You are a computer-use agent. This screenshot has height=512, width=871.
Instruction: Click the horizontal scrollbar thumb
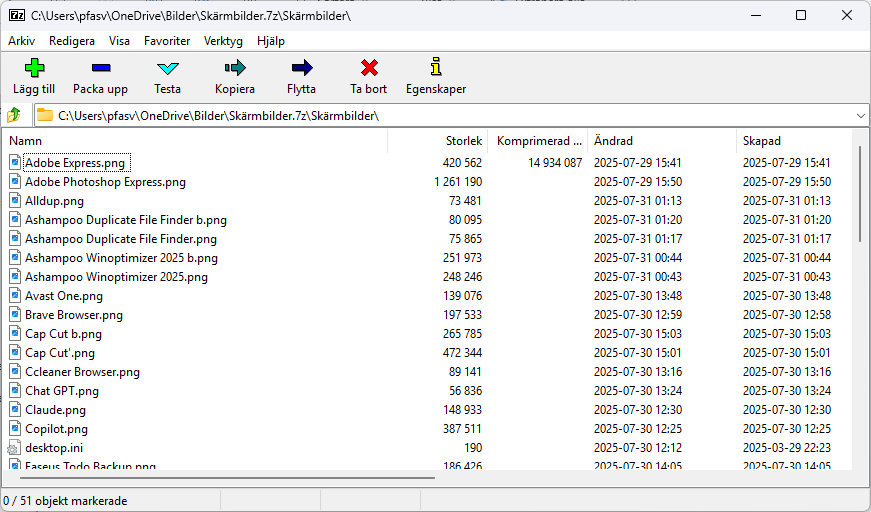(x=227, y=477)
